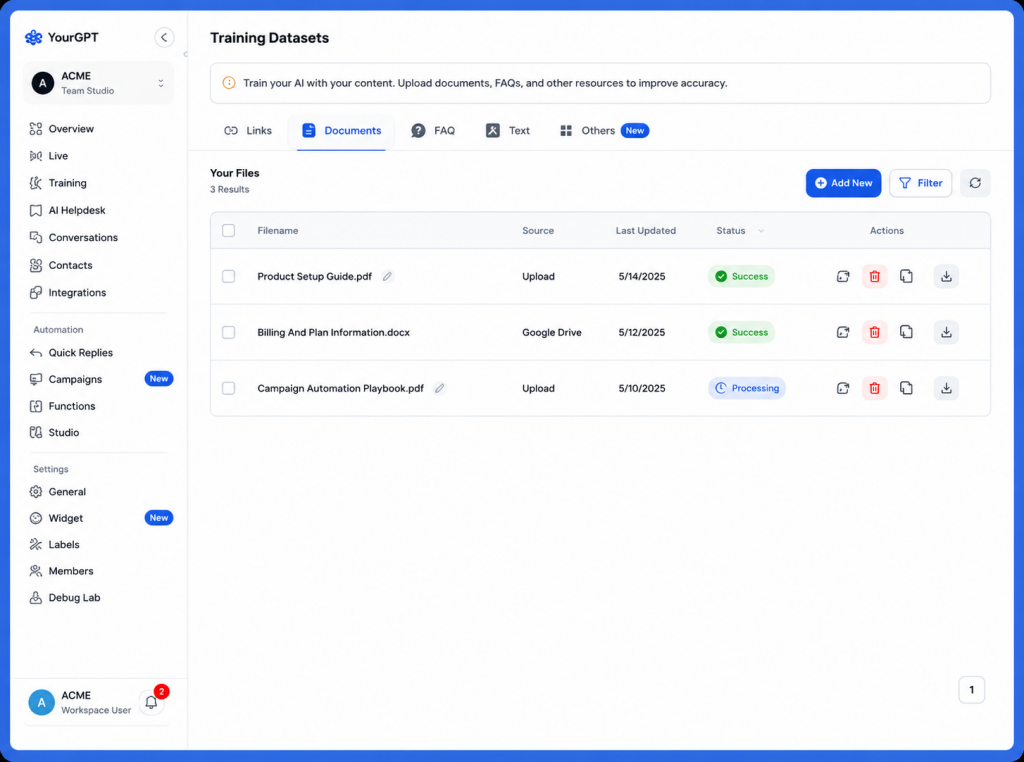Screen dimensions: 1024x762
Task: Retrain Billing And Plan Information.docx icon
Action: [843, 332]
